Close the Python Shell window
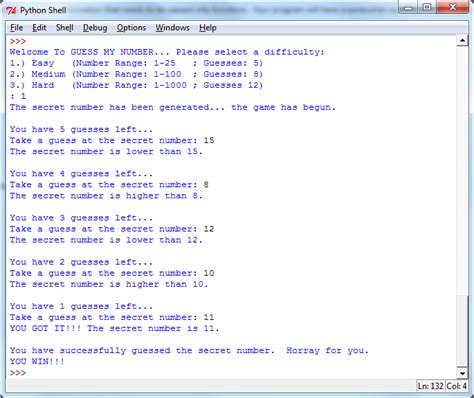474x398 pixels. (452, 7)
